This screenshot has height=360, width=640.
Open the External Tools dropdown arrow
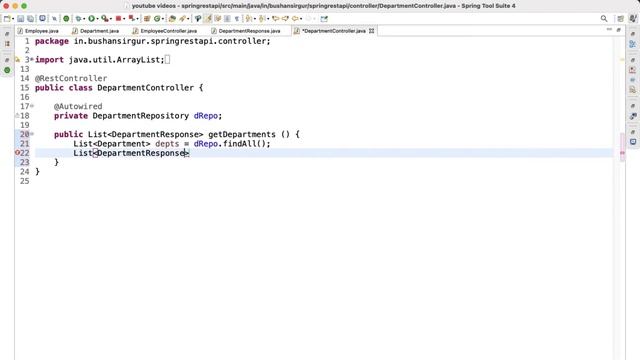coord(111,19)
